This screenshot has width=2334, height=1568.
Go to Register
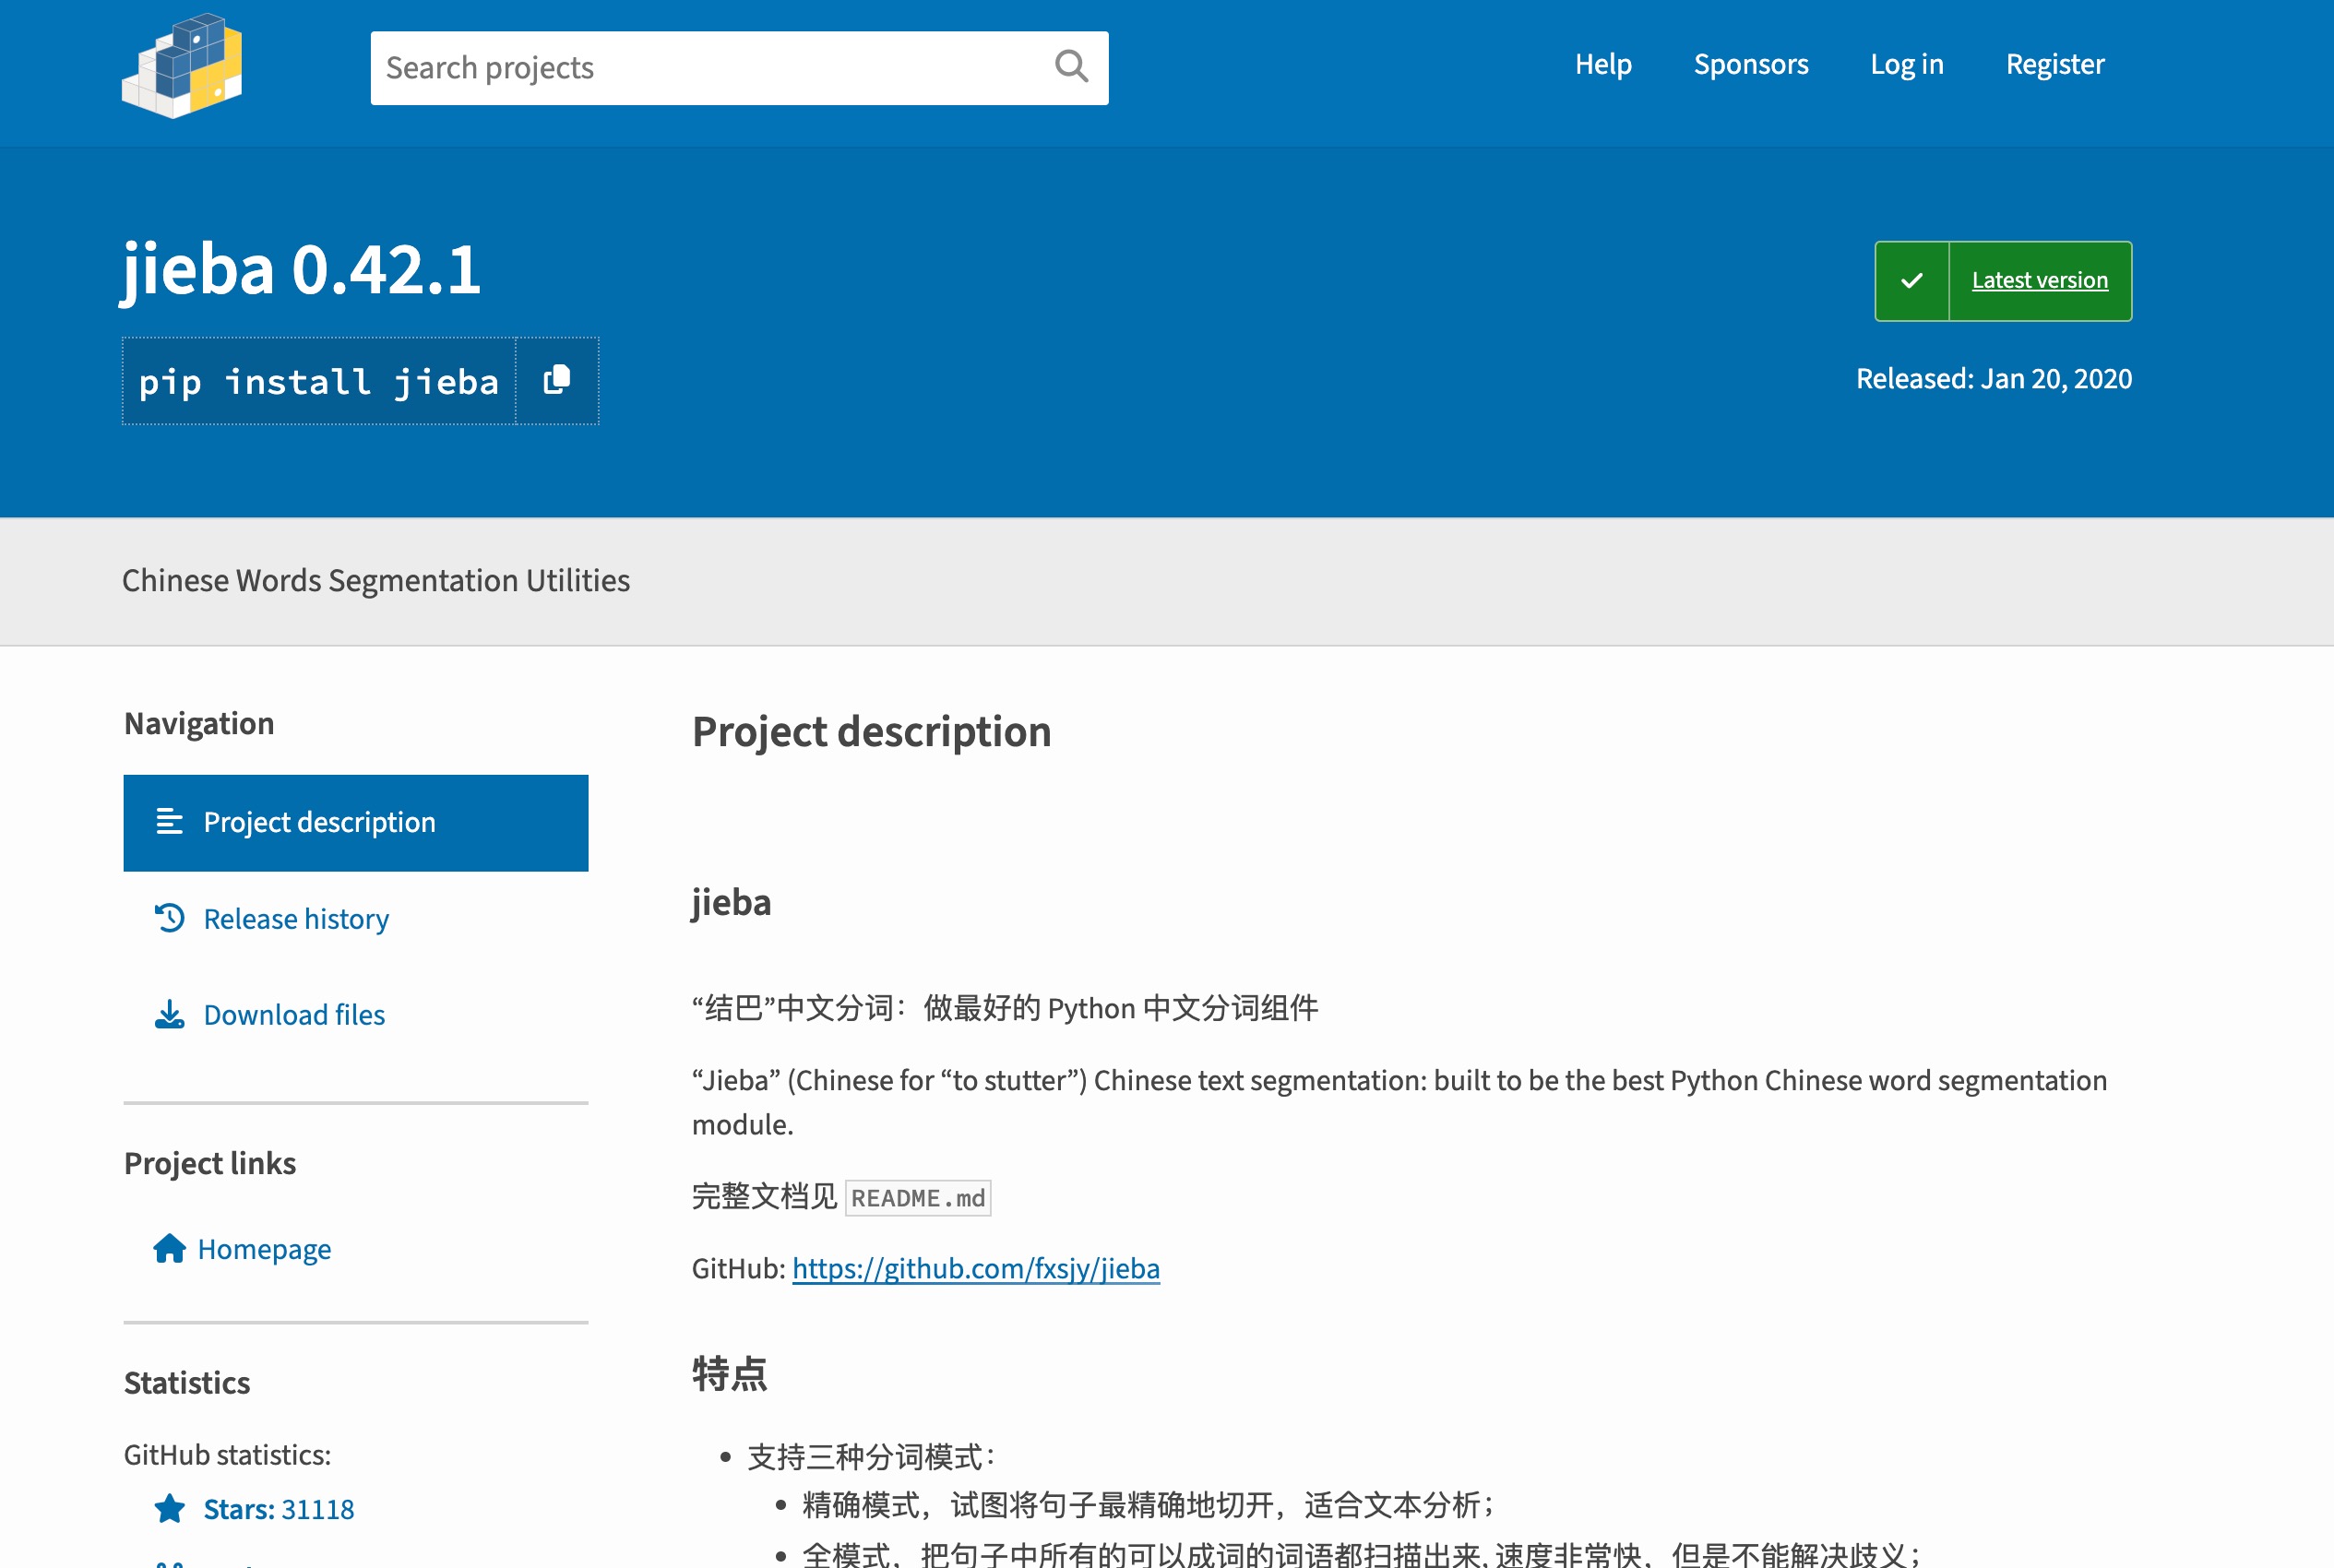[2055, 64]
